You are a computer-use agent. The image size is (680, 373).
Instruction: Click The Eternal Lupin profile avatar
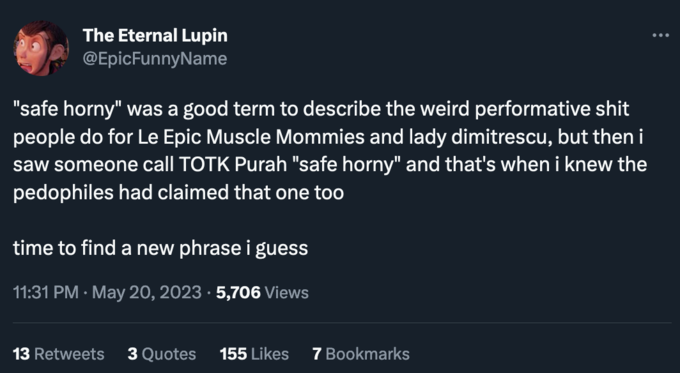41,48
